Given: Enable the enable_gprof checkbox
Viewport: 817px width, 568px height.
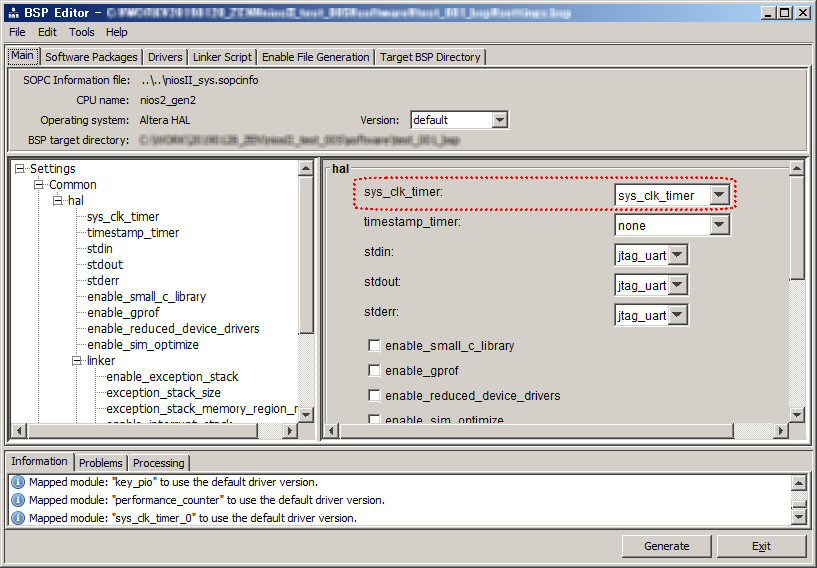Looking at the screenshot, I should (x=374, y=370).
